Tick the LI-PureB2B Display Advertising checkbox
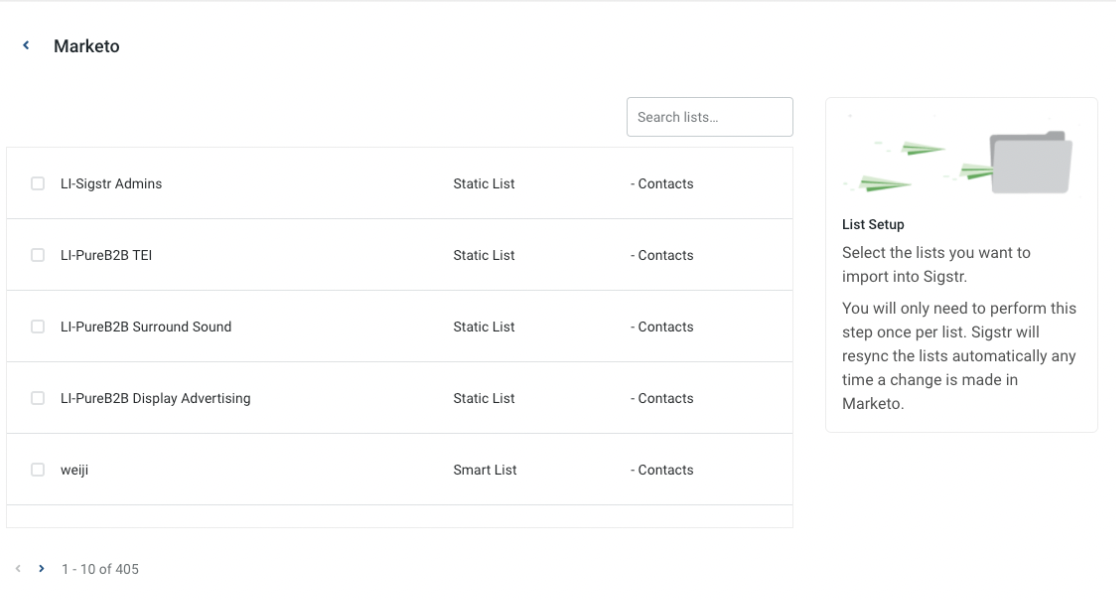Viewport: 1116px width, 600px height. point(38,398)
